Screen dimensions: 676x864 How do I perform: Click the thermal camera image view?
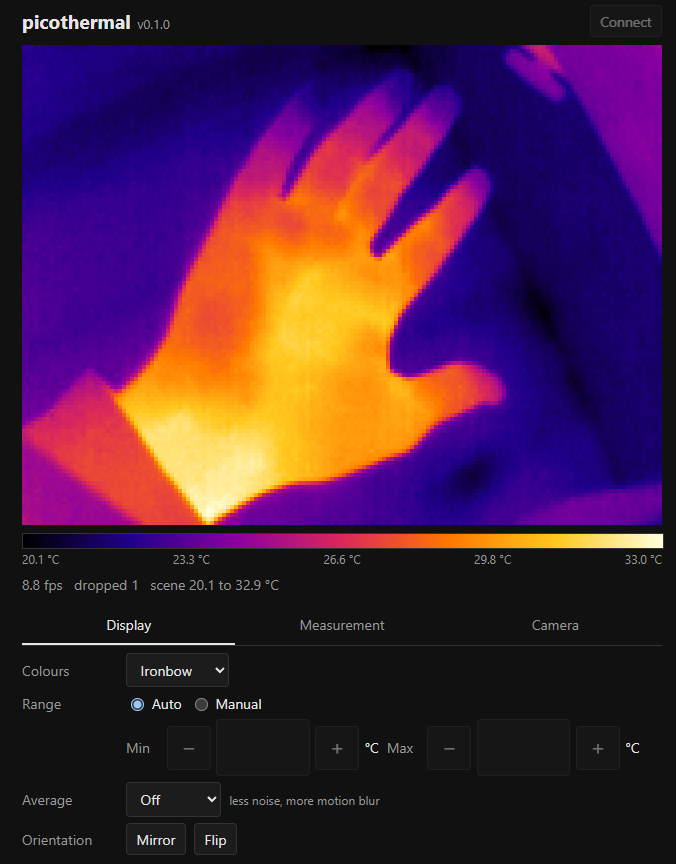tap(342, 285)
